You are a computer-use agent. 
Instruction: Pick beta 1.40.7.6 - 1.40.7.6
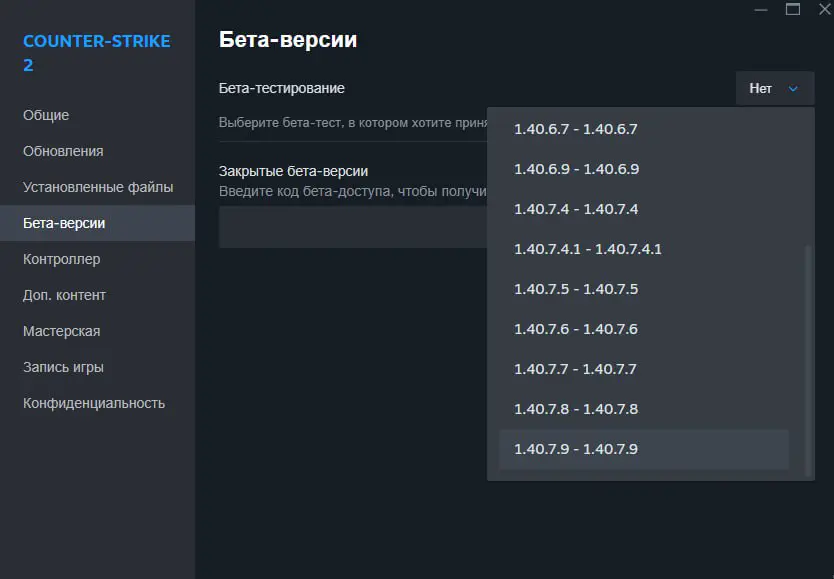644,329
